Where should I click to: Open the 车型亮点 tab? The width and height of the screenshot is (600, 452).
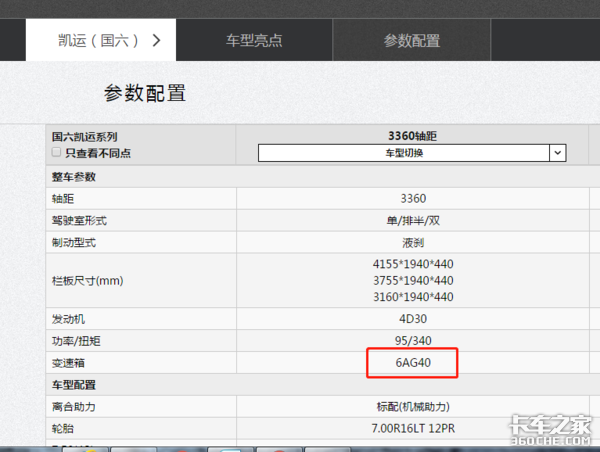253,41
